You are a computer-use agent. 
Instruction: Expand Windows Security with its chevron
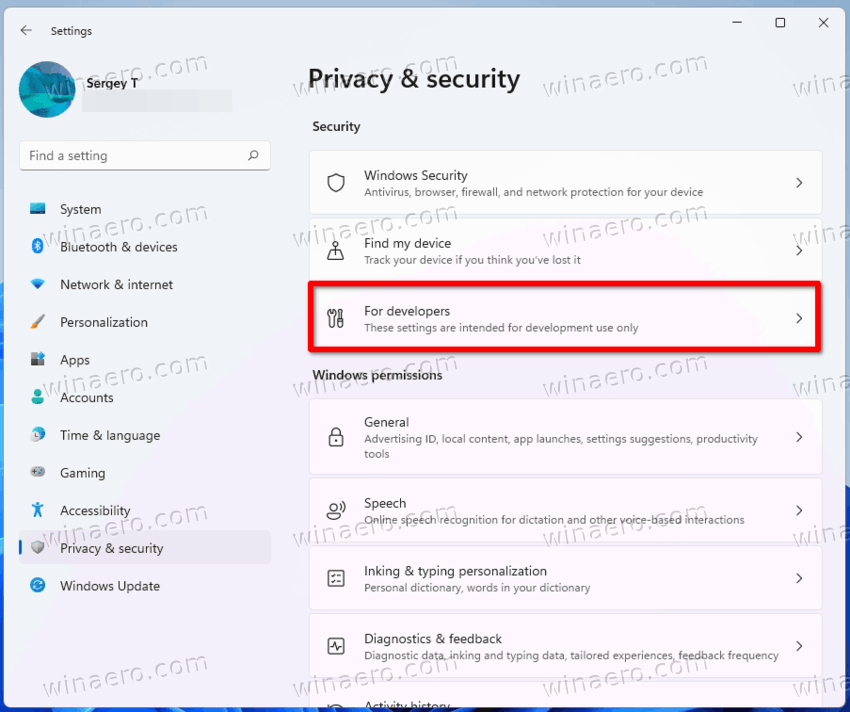coord(799,183)
